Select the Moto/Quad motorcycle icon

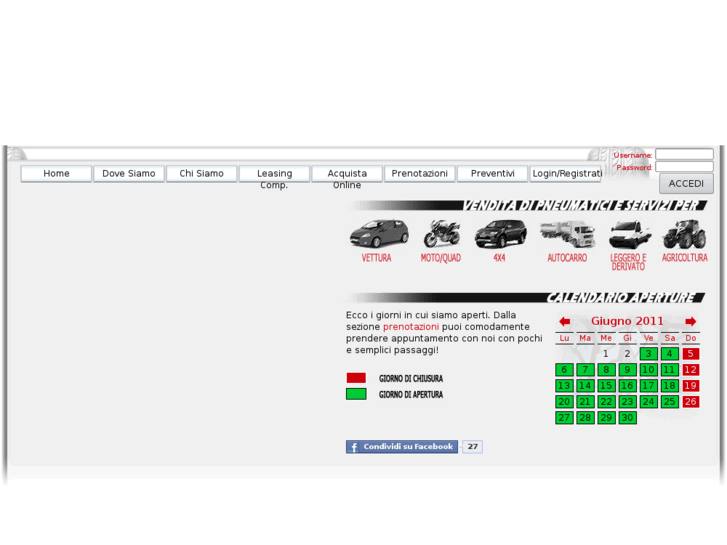coord(441,234)
